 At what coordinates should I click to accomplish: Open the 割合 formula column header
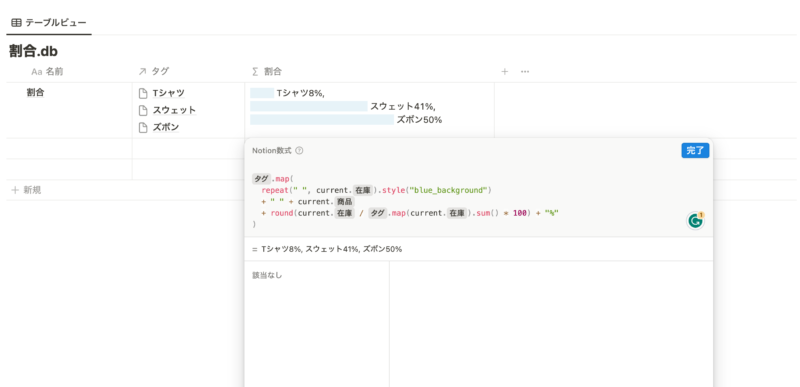pos(267,72)
